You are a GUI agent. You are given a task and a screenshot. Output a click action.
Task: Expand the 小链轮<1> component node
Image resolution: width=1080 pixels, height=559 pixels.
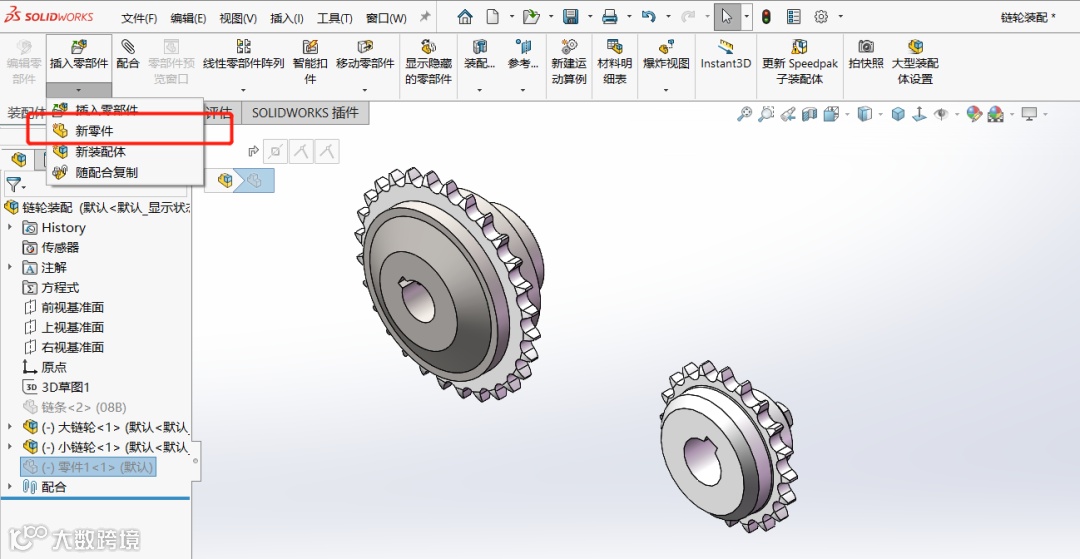point(10,447)
